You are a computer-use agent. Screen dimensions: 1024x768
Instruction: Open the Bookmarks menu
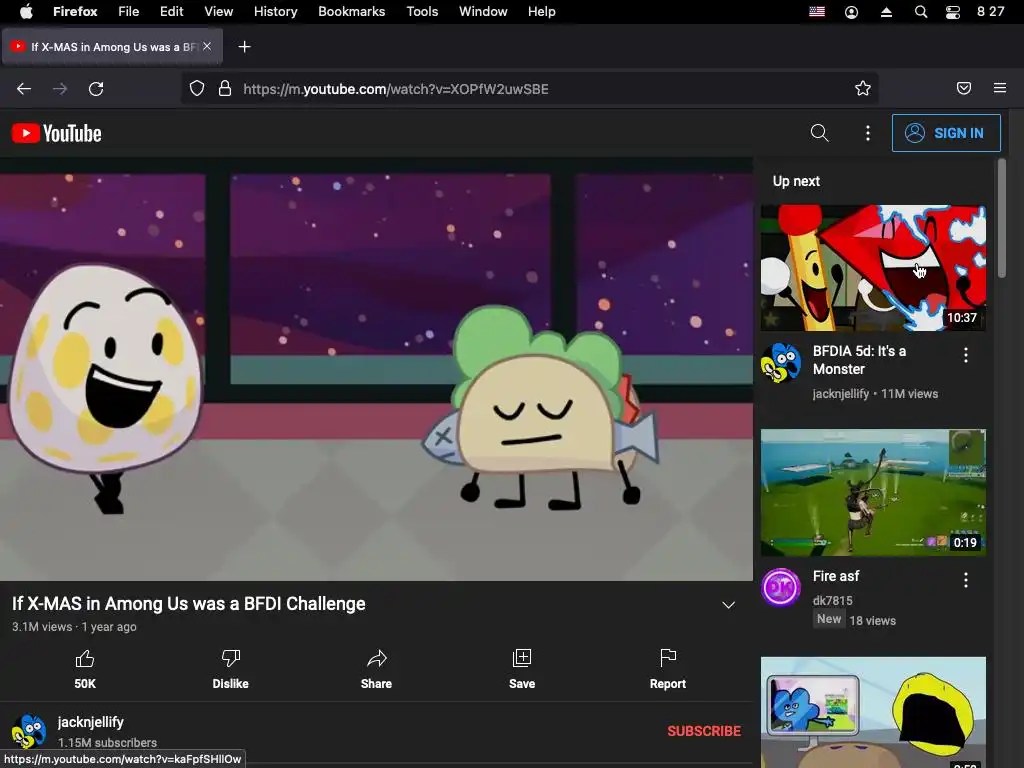(x=351, y=11)
